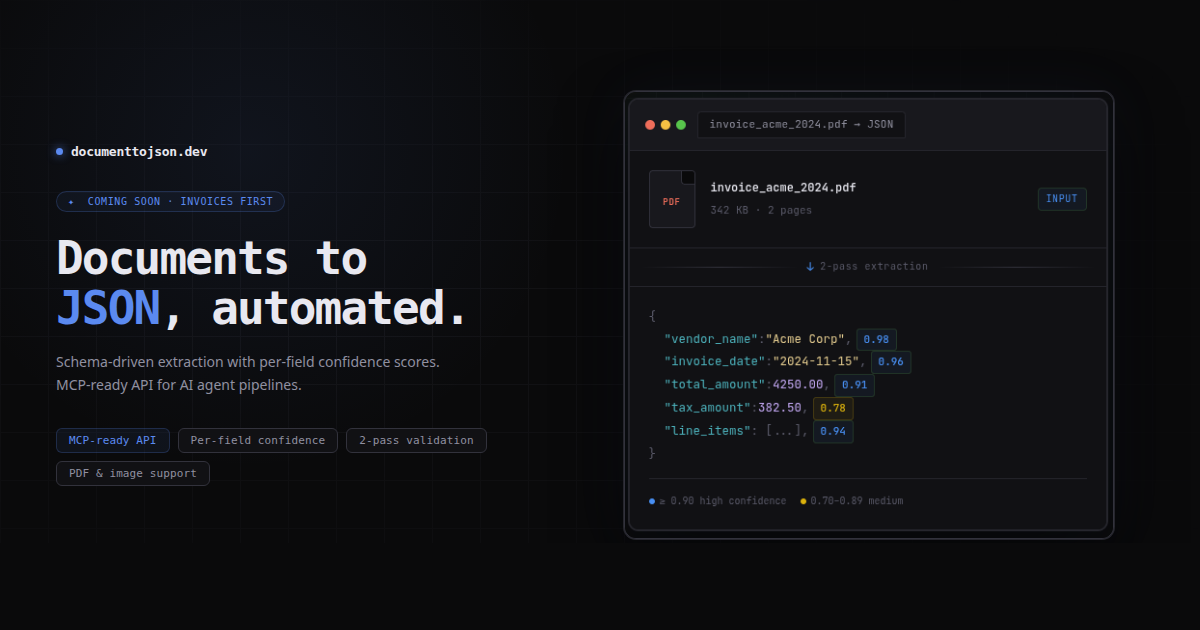
Task: Select the 2-pass validation chip
Action: coord(416,440)
